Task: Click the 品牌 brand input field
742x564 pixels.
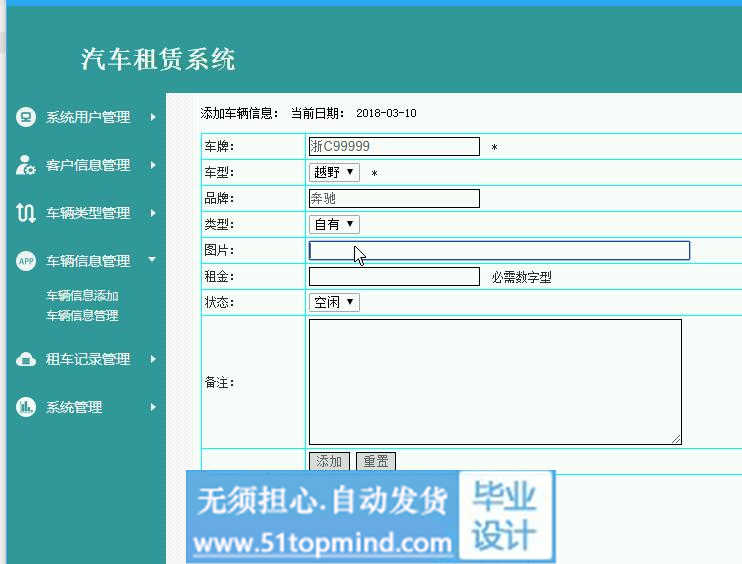Action: (x=394, y=198)
